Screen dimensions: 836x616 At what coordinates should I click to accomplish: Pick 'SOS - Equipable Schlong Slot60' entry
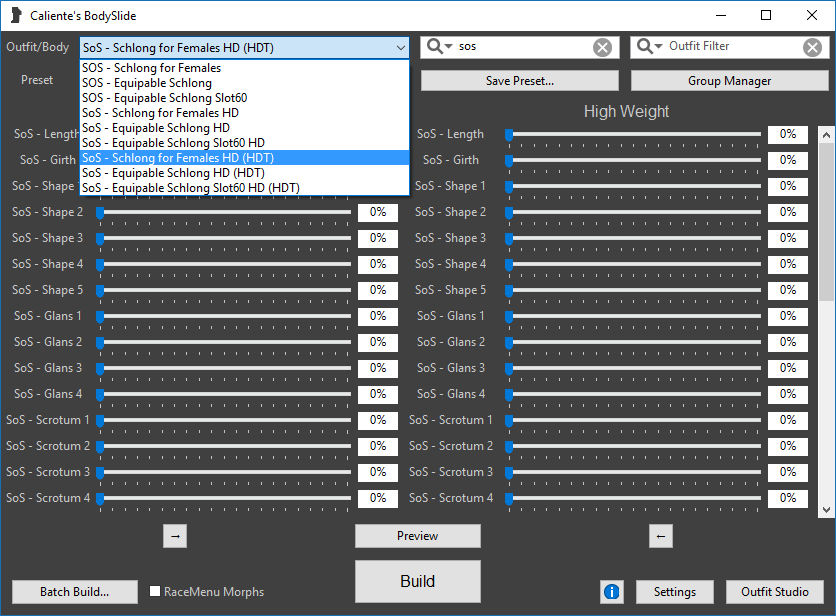(x=245, y=98)
